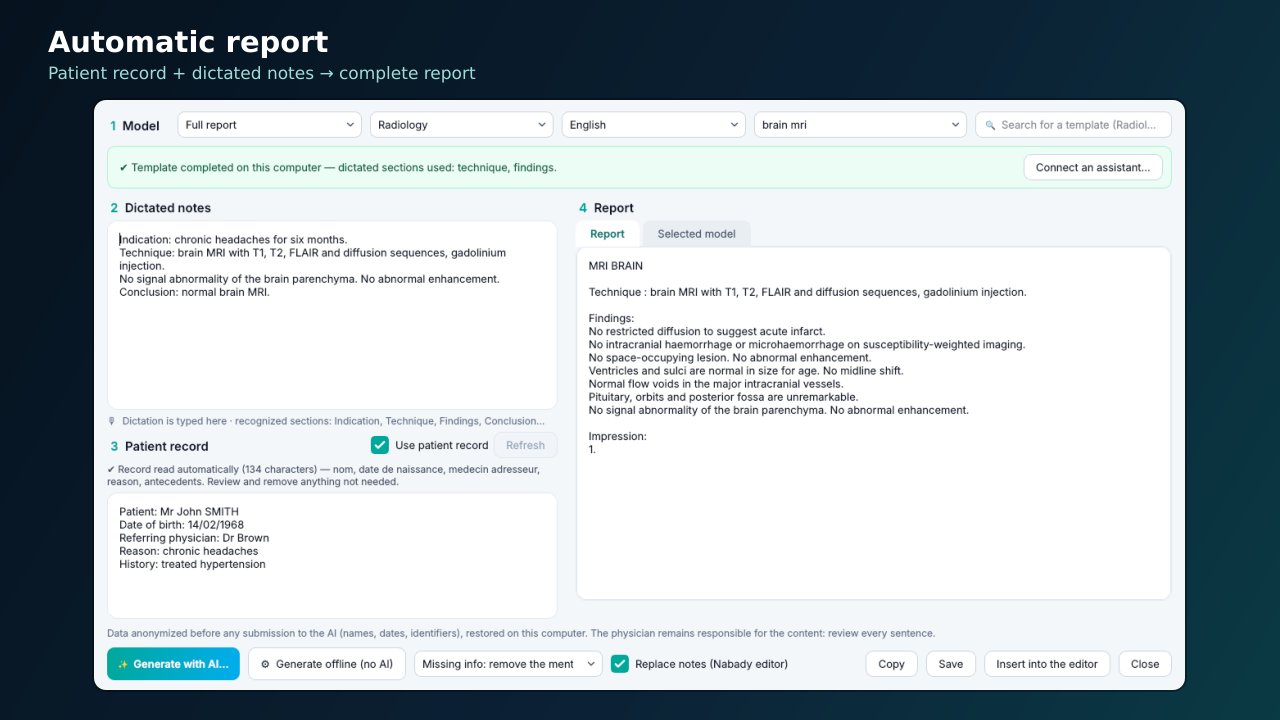Toggle the Replace notes (Nabady editor) checkbox
This screenshot has width=1280, height=720.
pyautogui.click(x=620, y=663)
